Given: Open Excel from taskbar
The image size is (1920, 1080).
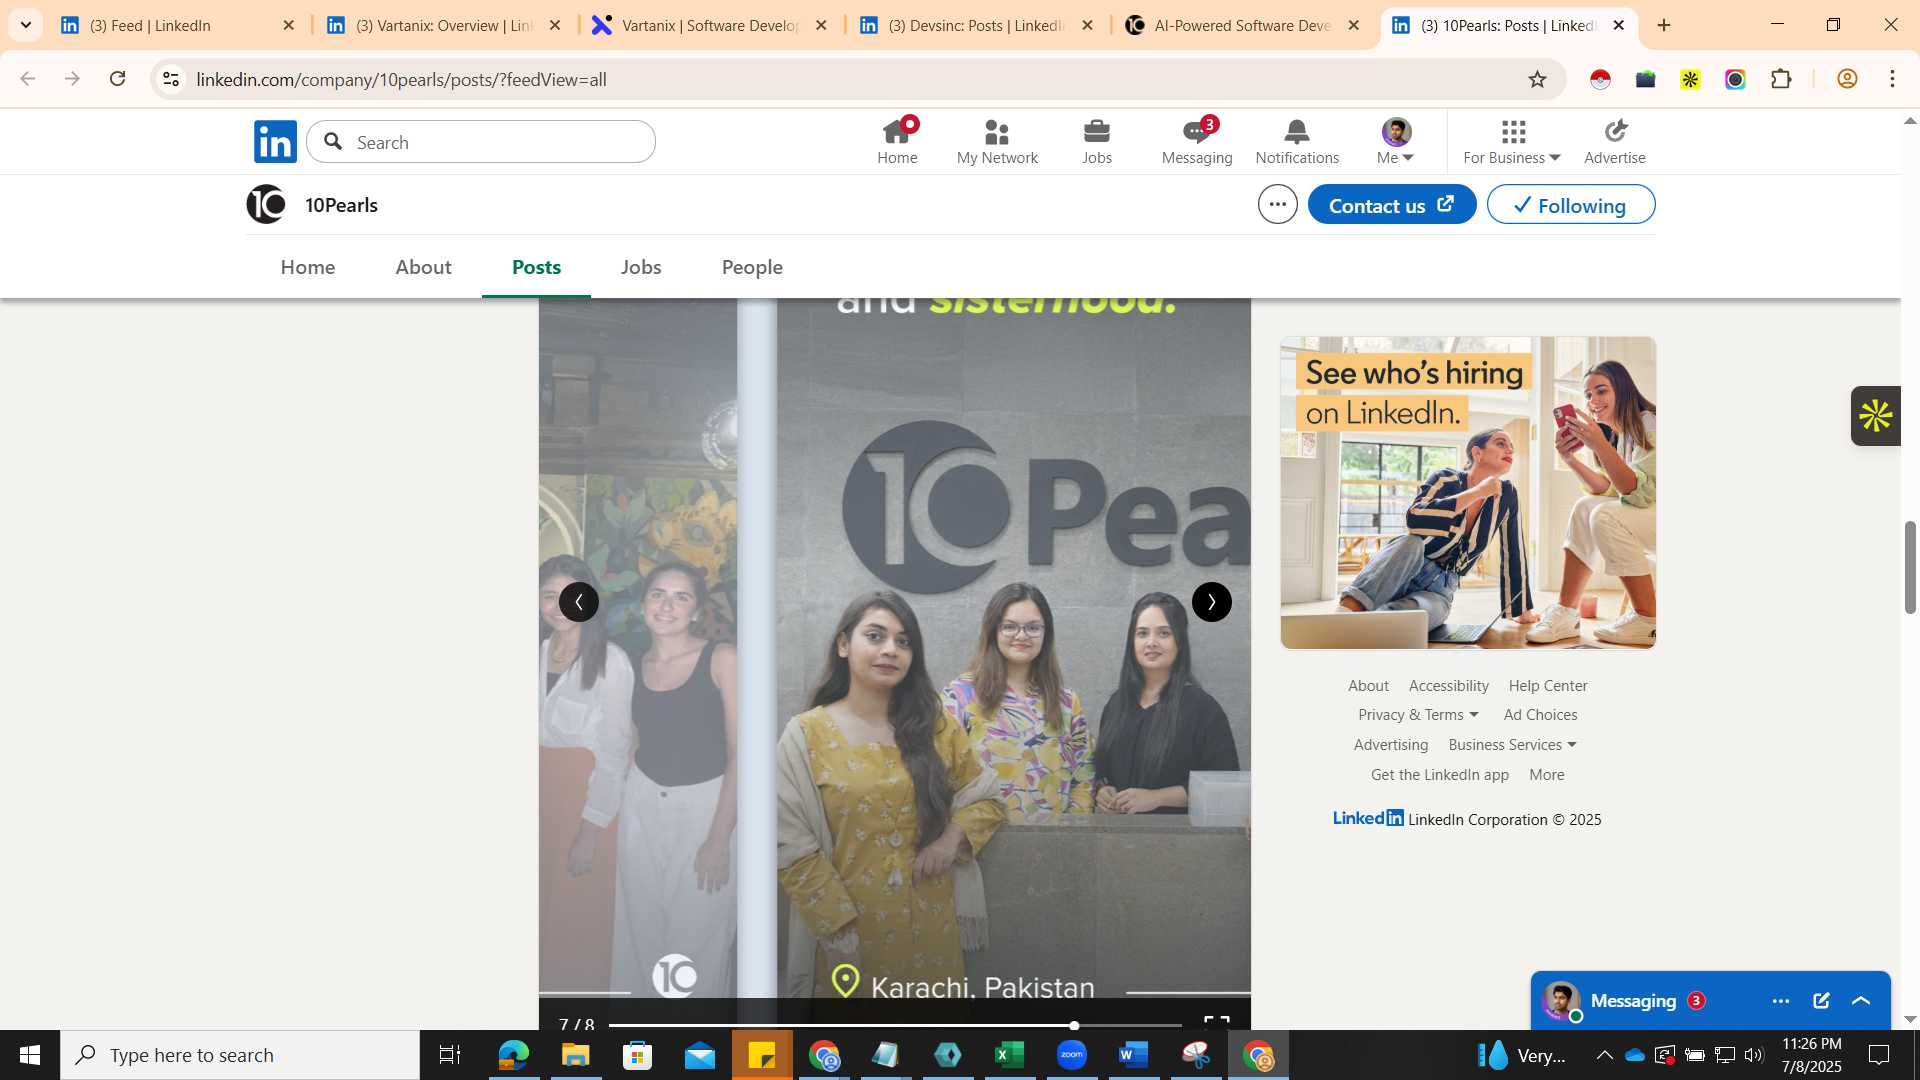Looking at the screenshot, I should [x=1009, y=1055].
